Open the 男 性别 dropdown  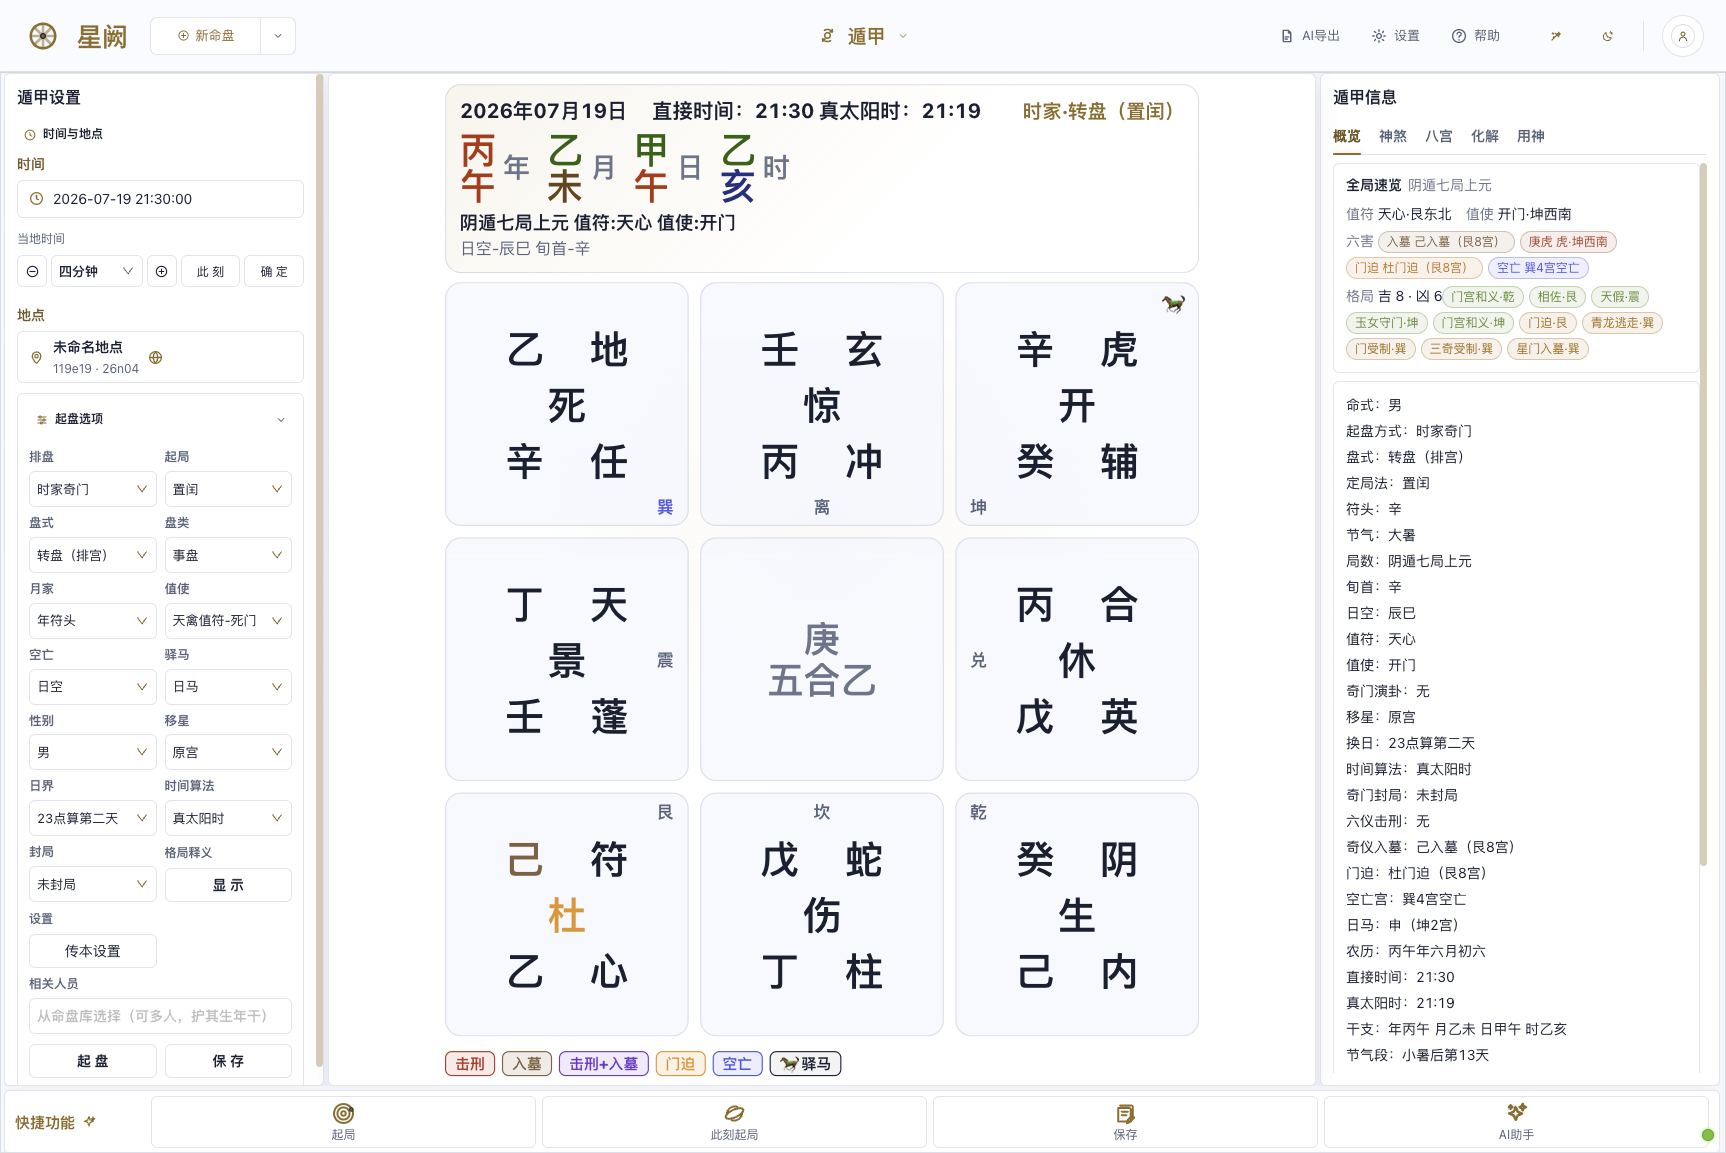click(92, 752)
